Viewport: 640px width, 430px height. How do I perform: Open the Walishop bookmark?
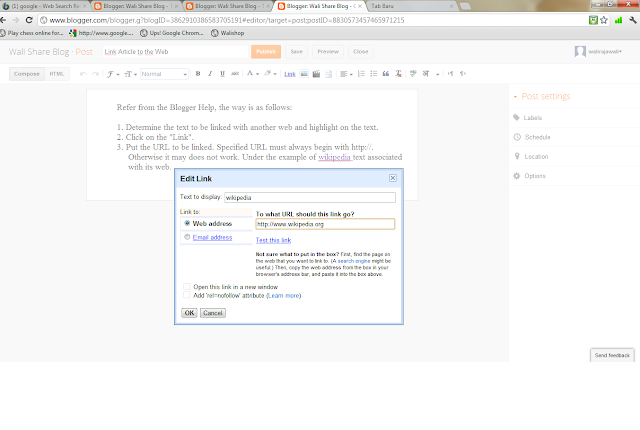pyautogui.click(x=227, y=33)
